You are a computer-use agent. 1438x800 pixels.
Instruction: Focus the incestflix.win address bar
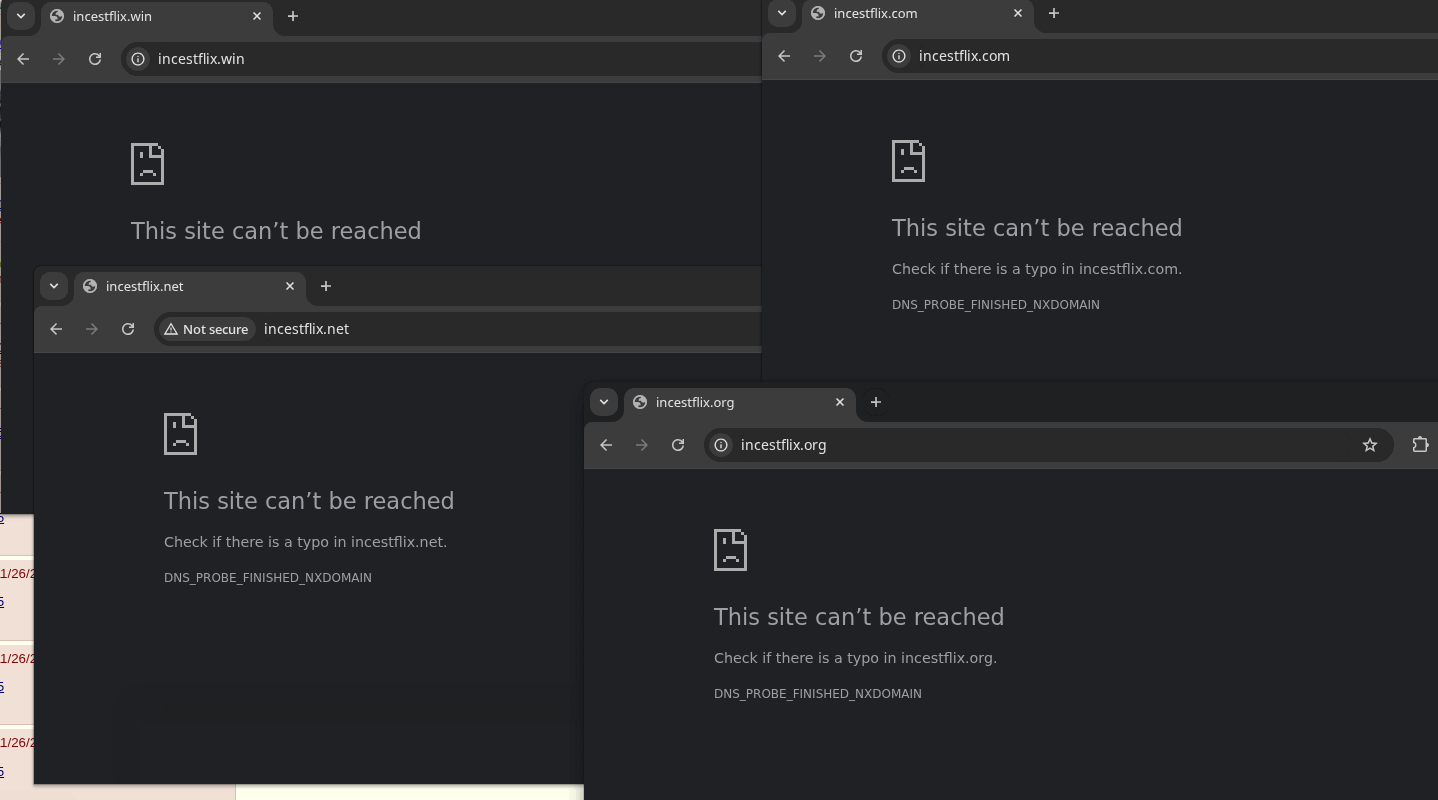[441, 59]
